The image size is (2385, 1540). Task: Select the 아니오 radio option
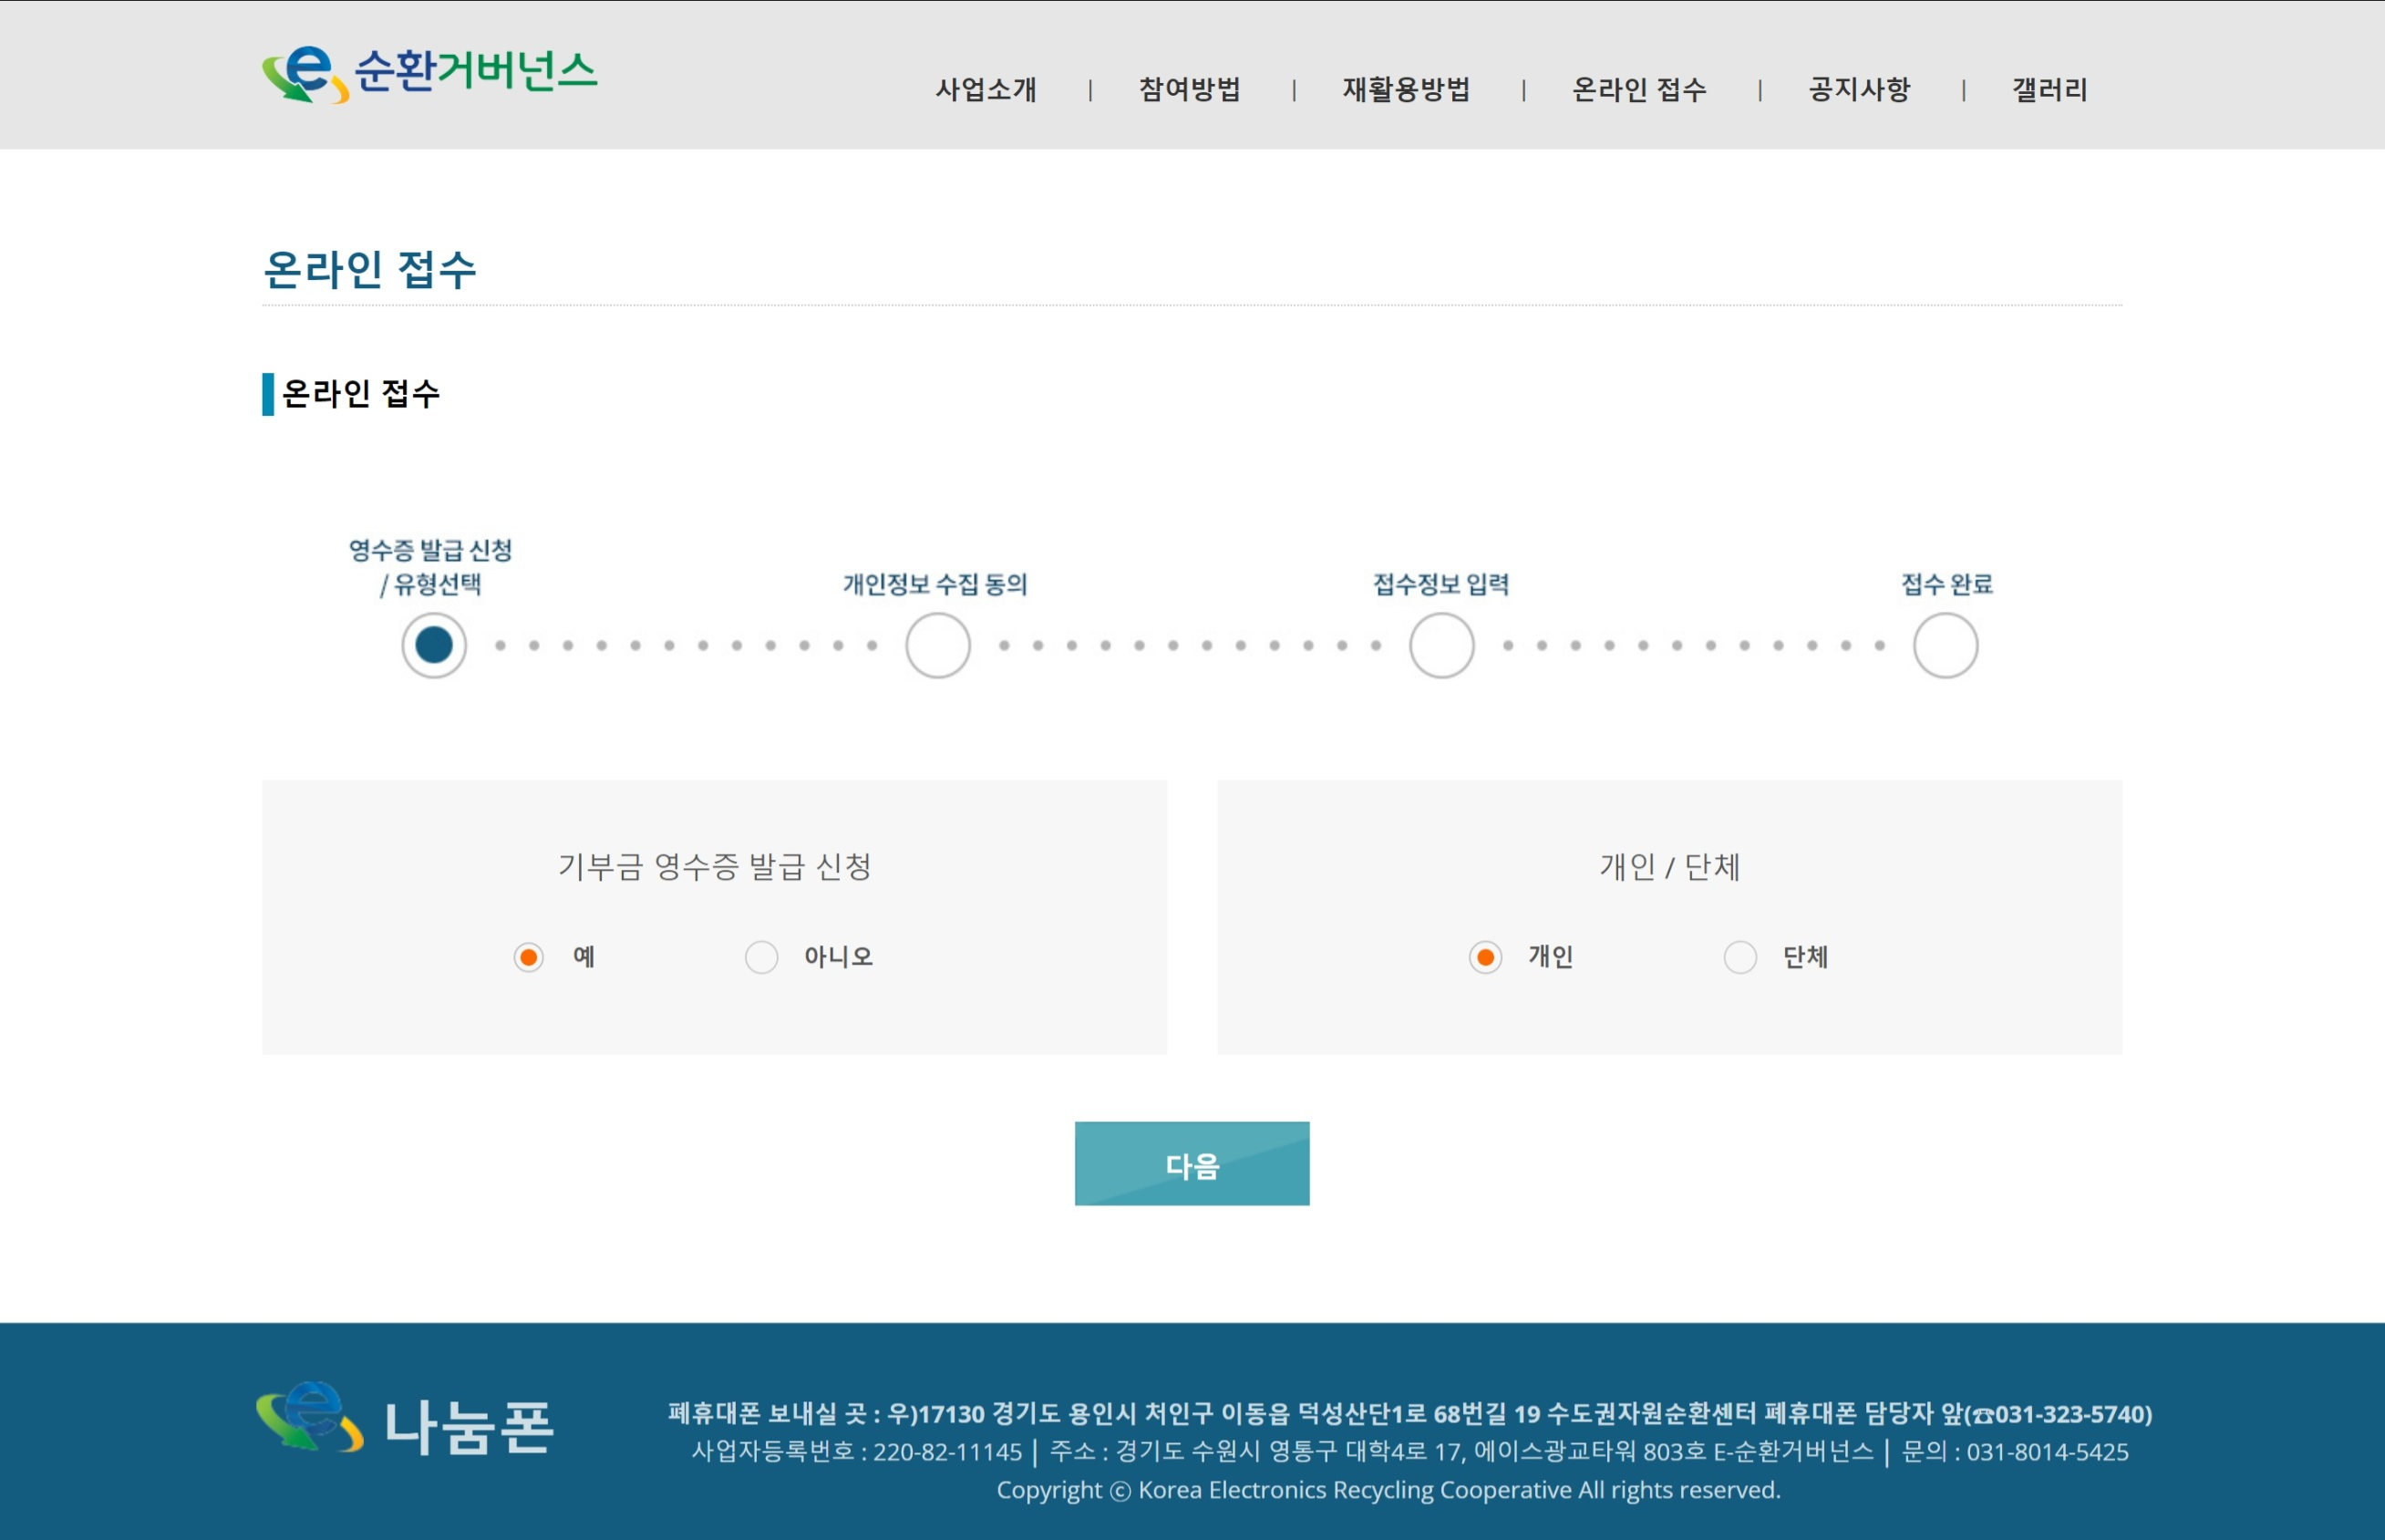[761, 957]
